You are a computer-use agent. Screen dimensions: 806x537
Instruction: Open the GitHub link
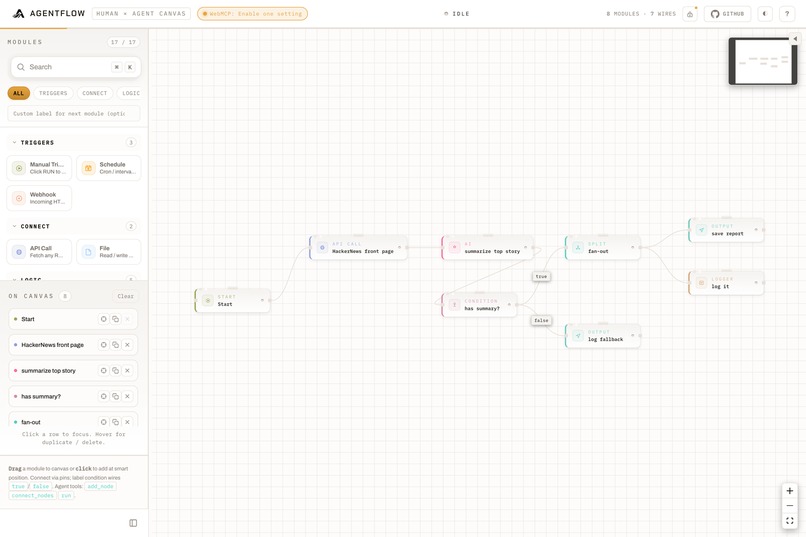pos(727,14)
